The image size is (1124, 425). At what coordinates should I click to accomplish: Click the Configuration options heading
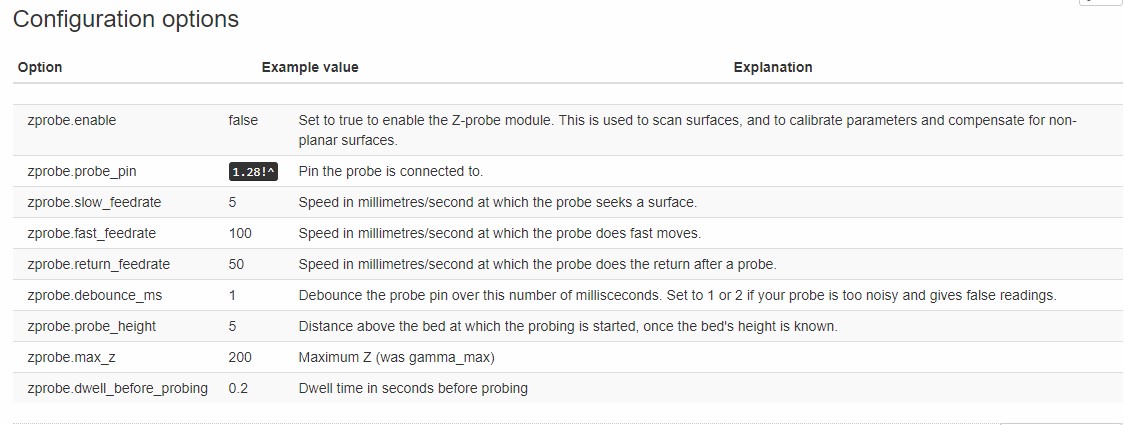(126, 19)
